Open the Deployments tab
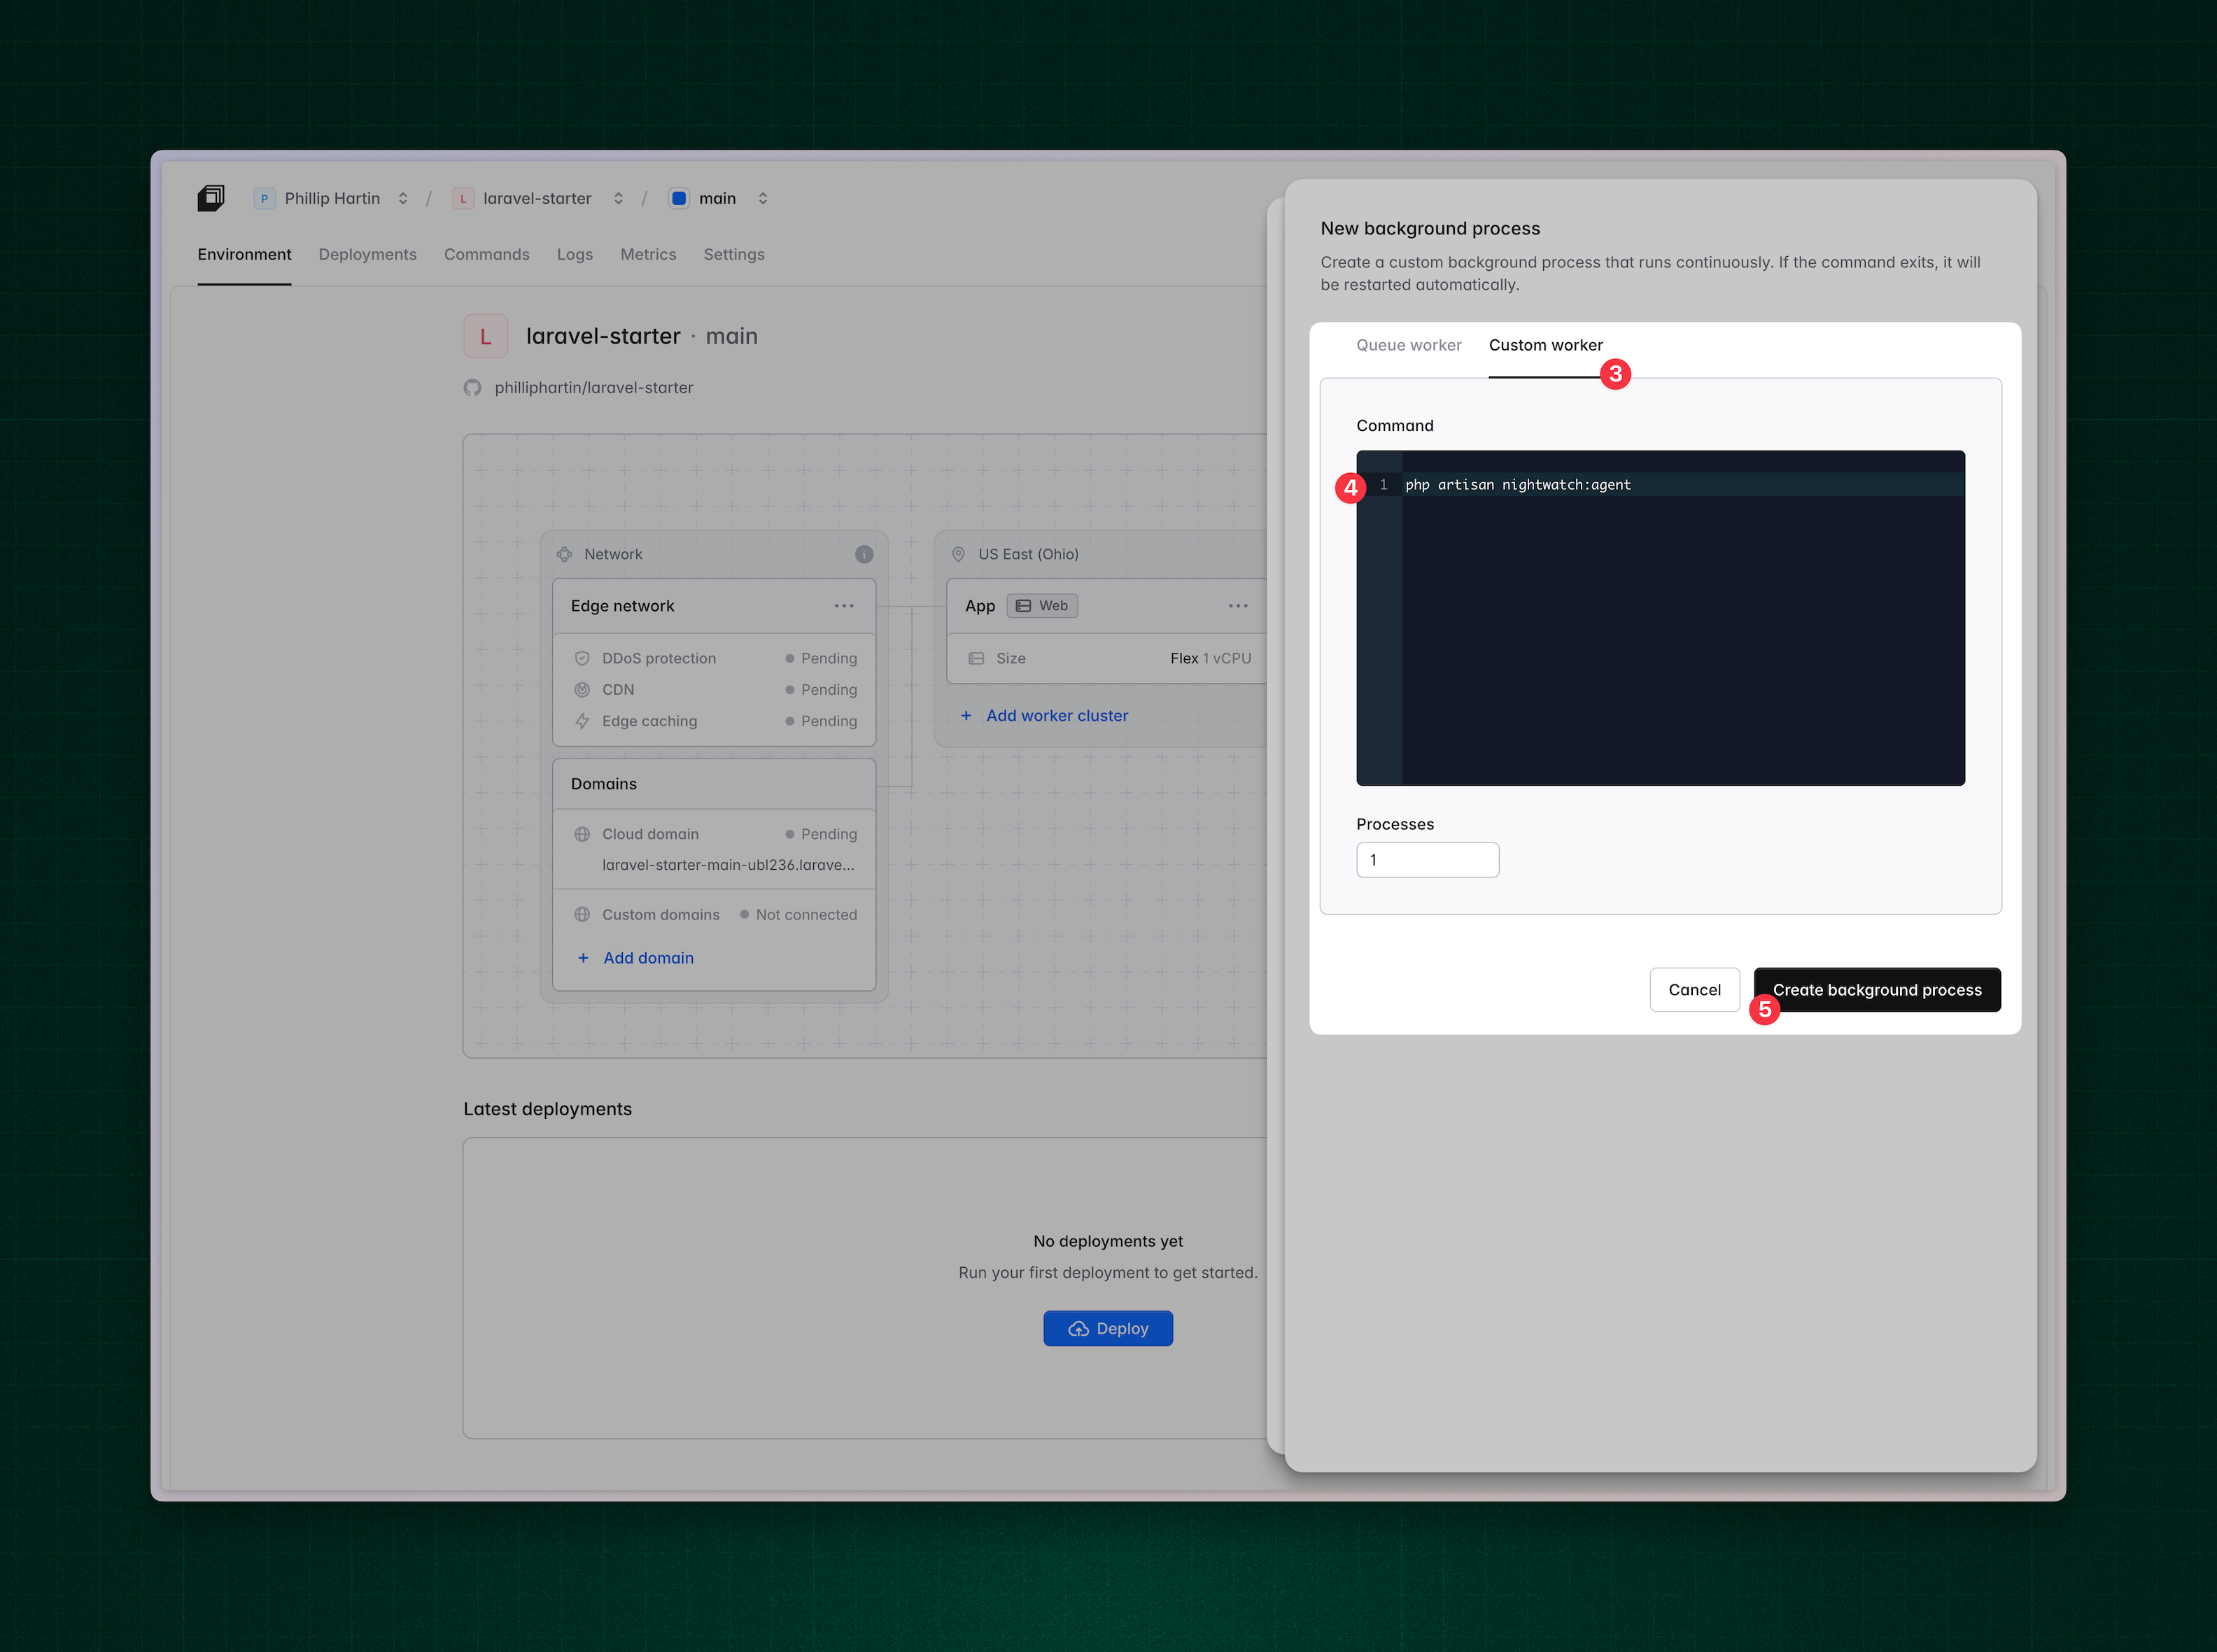This screenshot has width=2217, height=1652. (x=367, y=254)
